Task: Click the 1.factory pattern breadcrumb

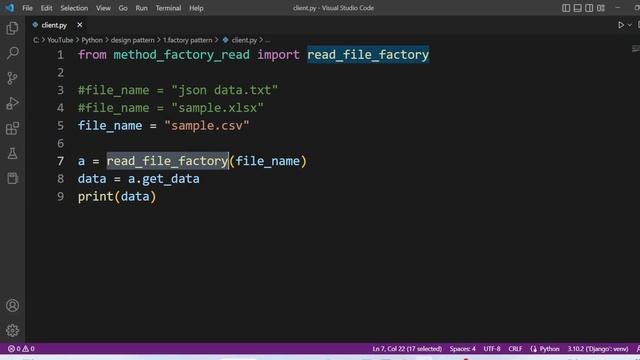Action: 187,40
